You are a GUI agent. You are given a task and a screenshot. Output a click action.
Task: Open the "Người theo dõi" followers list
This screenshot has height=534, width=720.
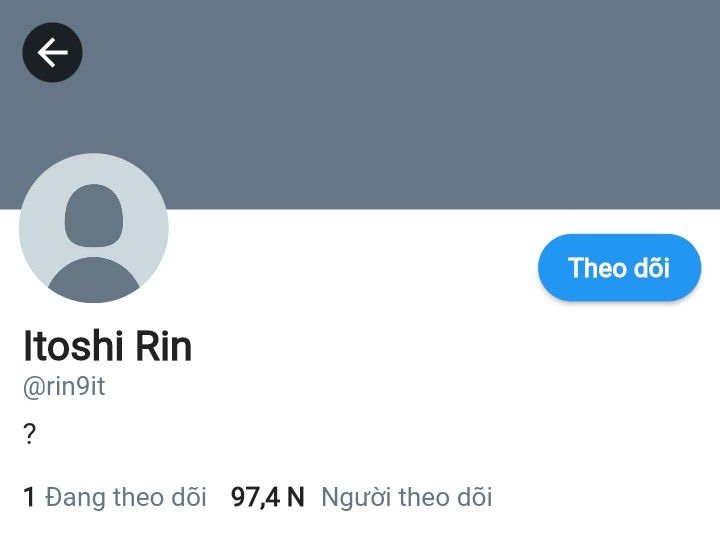tap(407, 497)
